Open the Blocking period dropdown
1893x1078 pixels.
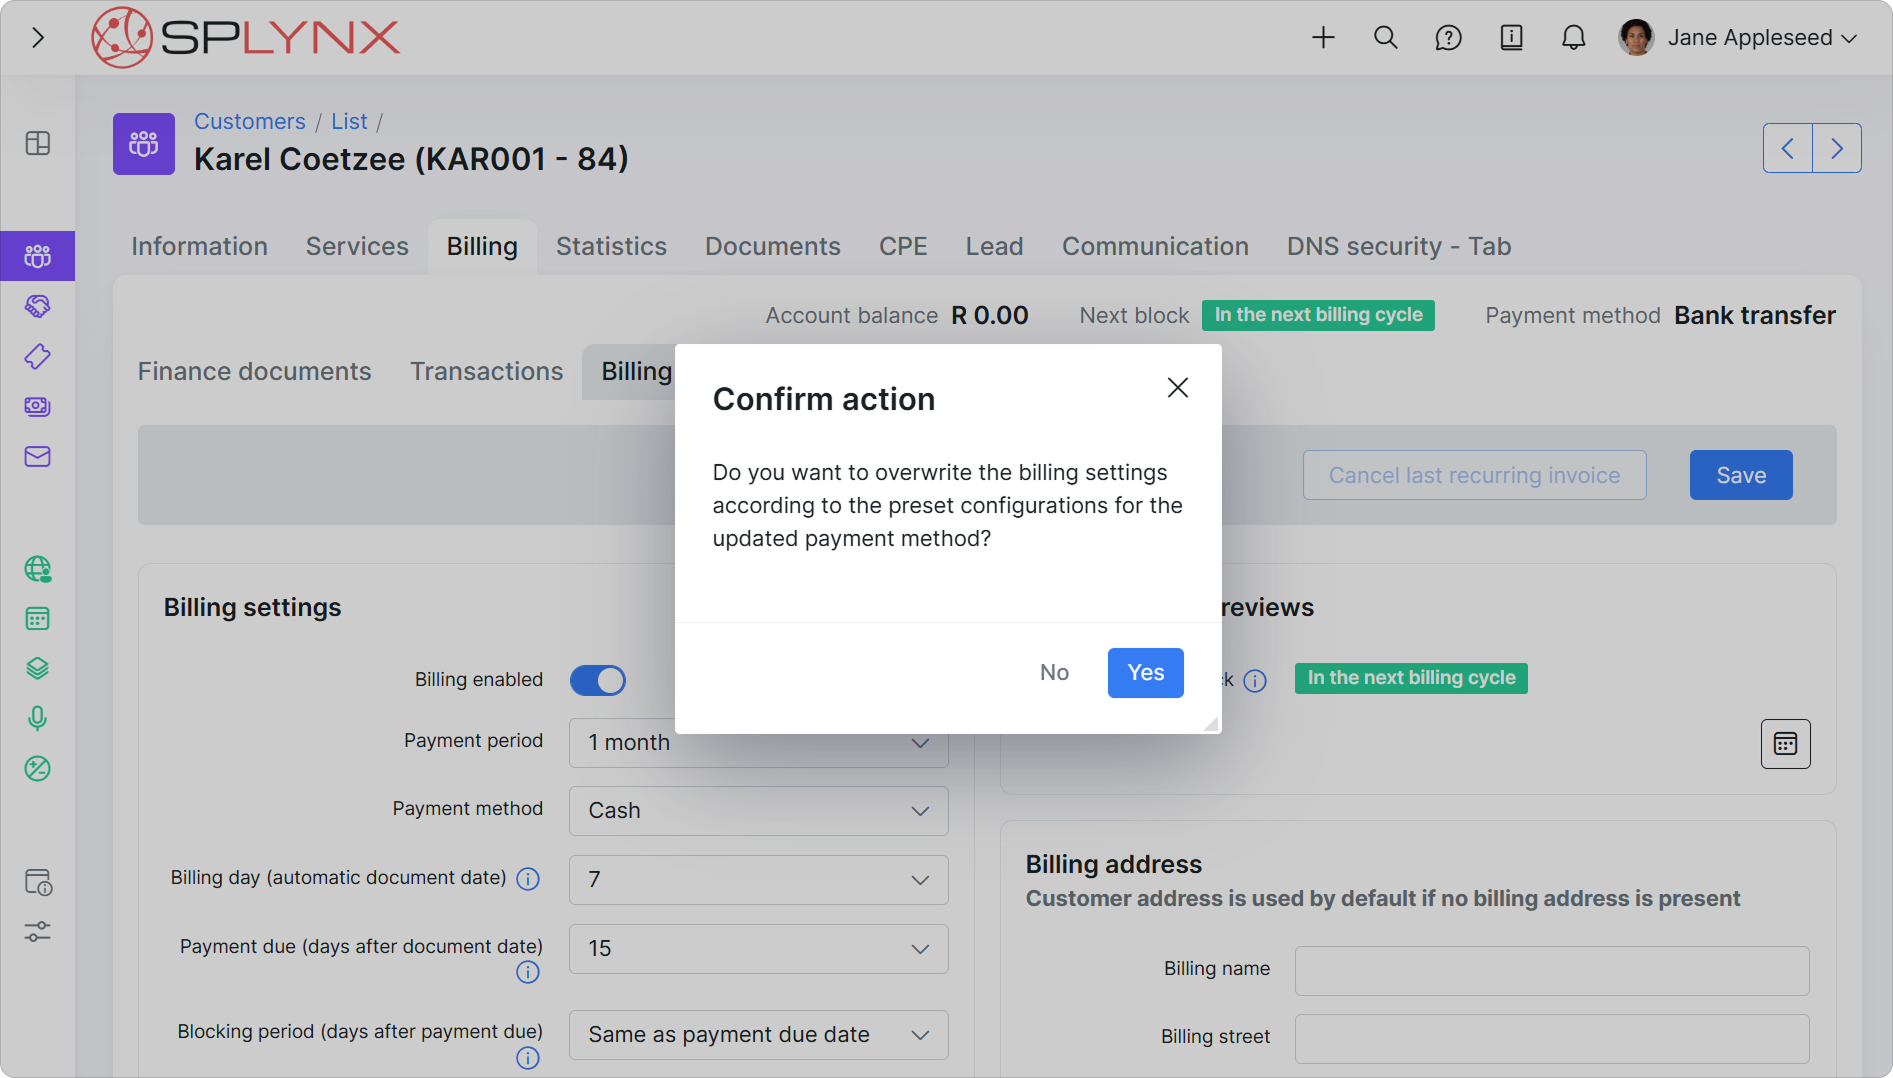pyautogui.click(x=758, y=1035)
